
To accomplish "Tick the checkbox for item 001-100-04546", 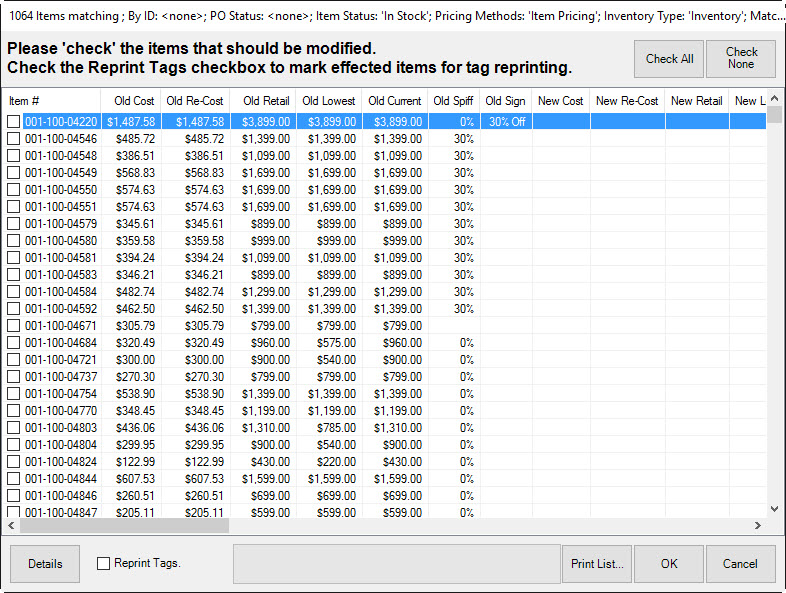I will [14, 140].
